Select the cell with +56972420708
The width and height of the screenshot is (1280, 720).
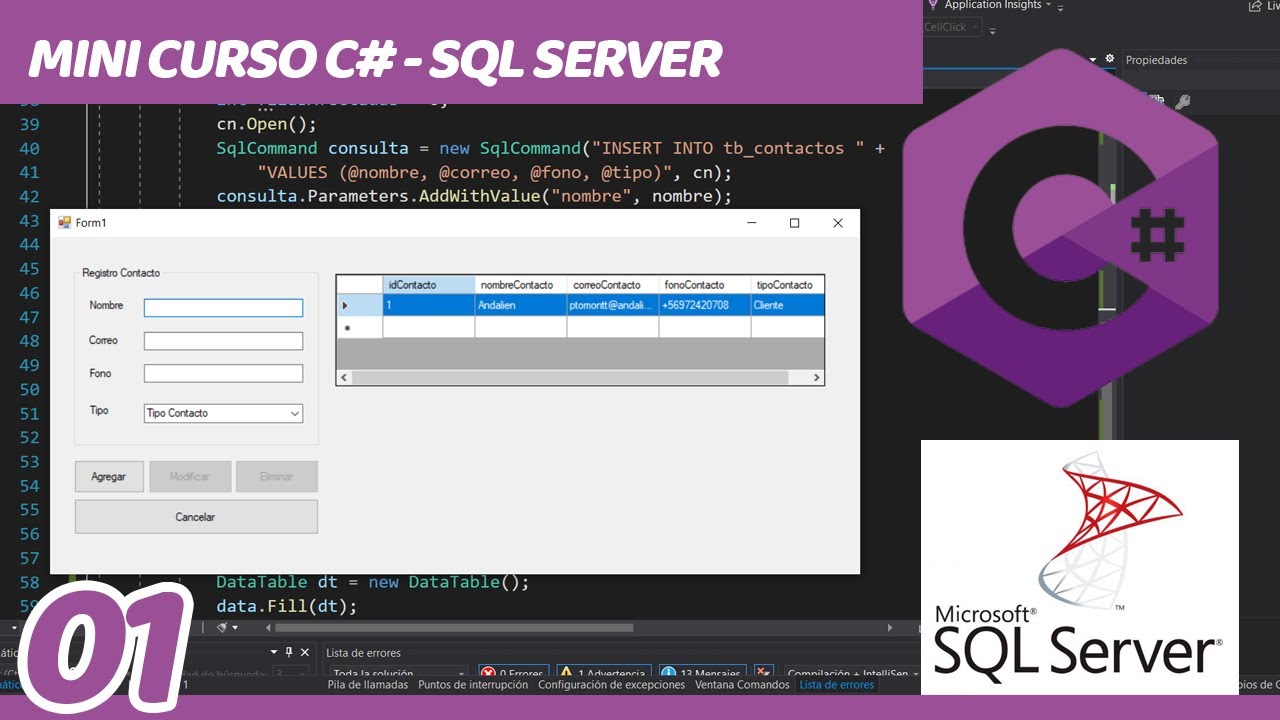(x=705, y=305)
